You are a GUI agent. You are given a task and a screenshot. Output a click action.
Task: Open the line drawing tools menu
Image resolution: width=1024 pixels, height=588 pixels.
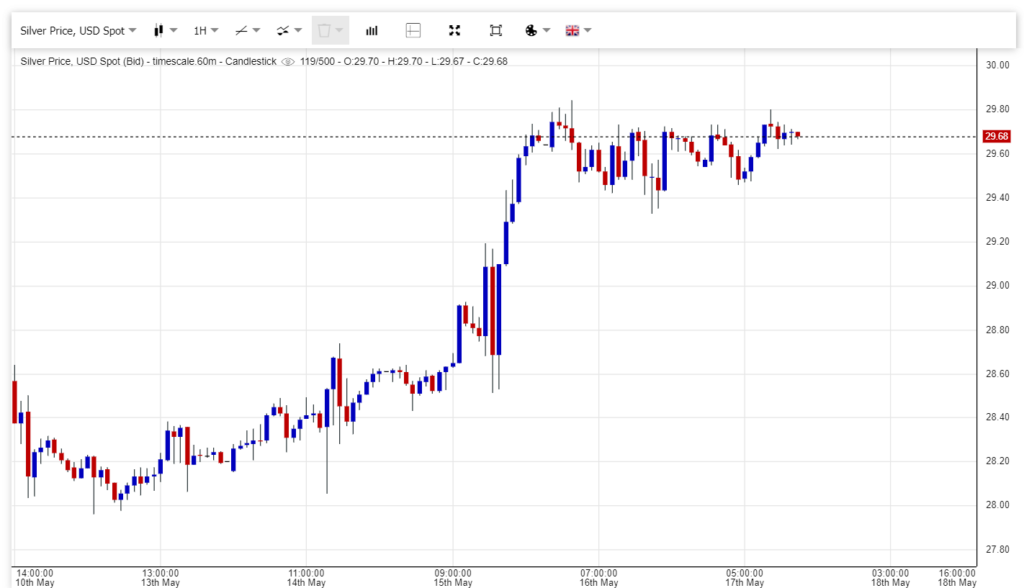point(247,30)
